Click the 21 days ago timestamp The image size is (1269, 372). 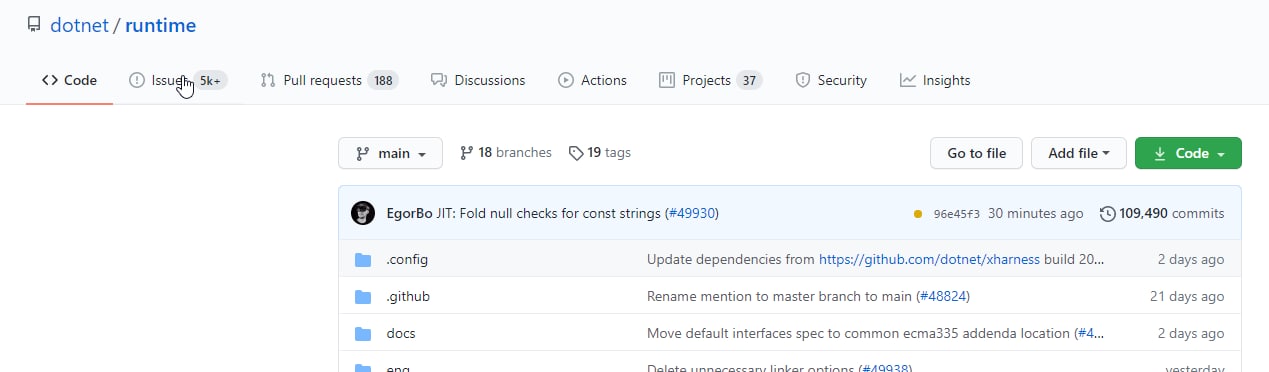pos(1187,296)
